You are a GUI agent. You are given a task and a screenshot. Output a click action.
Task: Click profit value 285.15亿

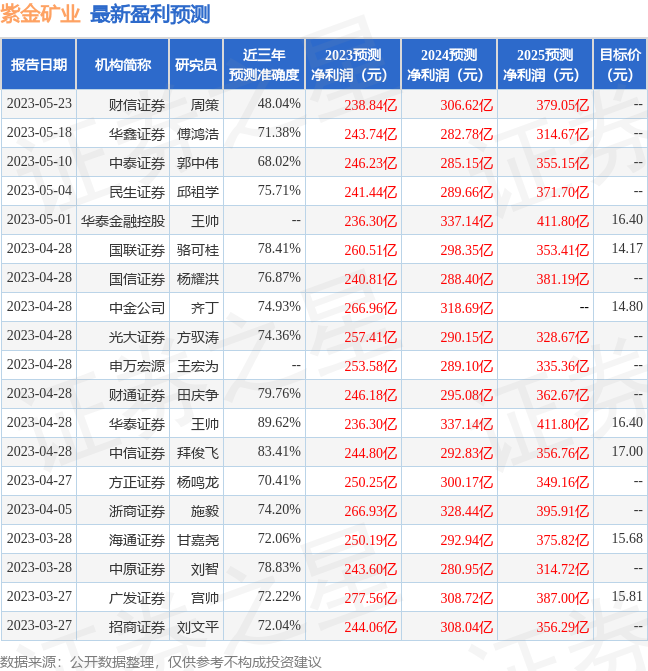tap(467, 163)
